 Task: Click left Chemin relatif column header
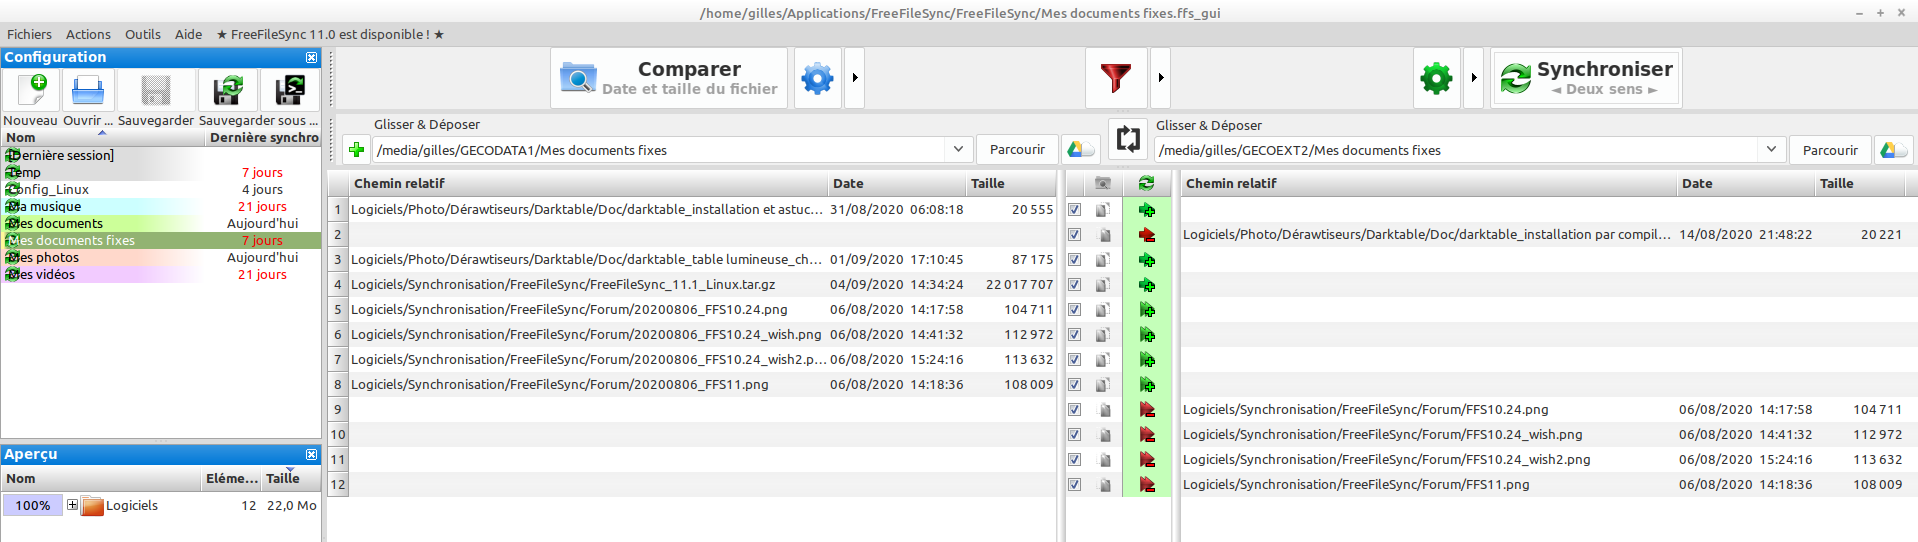(x=588, y=184)
